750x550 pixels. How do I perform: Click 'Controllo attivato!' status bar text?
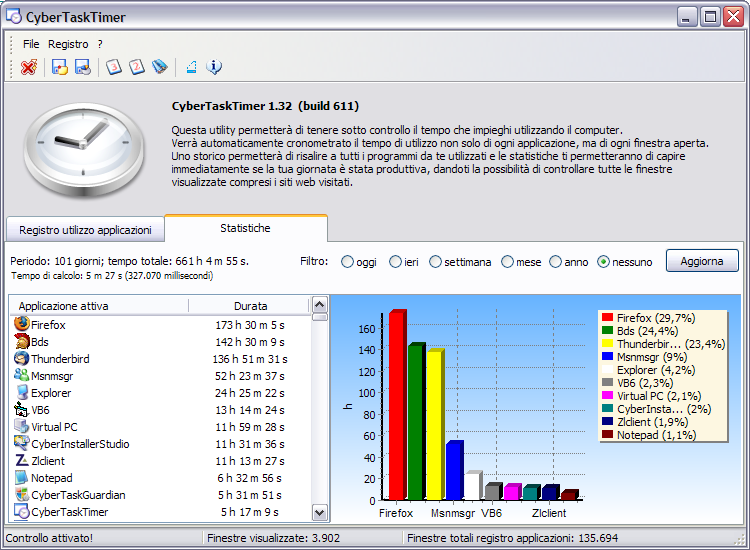[49, 538]
